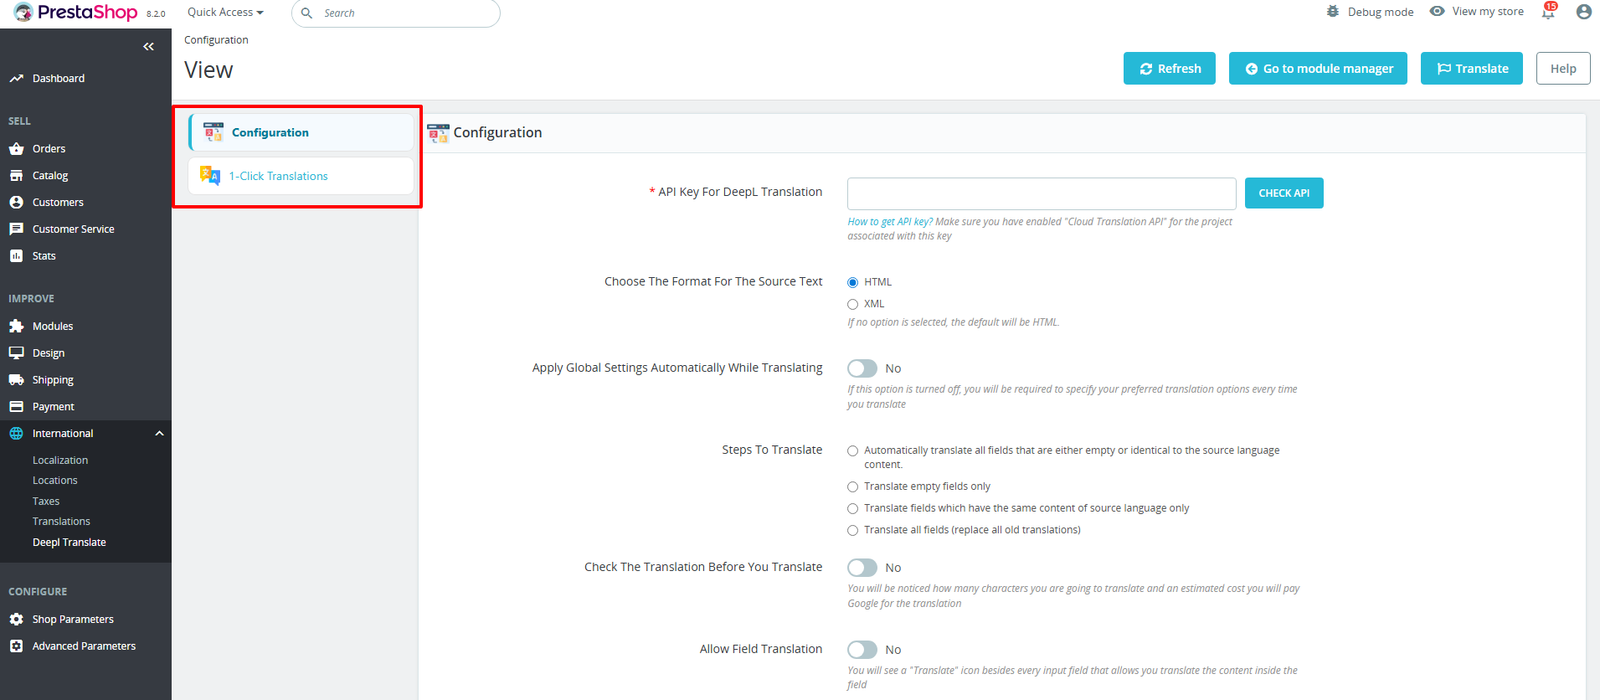The height and width of the screenshot is (700, 1600).
Task: Expand the Shop Parameters menu
Action: click(x=72, y=620)
